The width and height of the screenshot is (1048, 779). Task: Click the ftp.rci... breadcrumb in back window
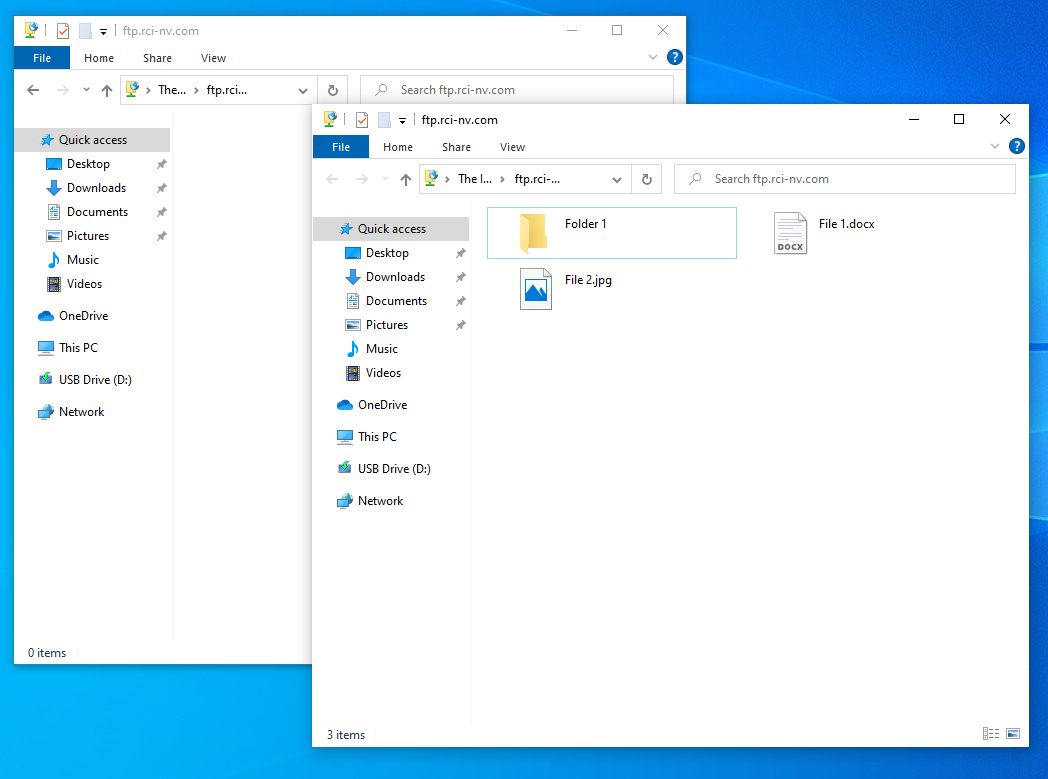(227, 90)
